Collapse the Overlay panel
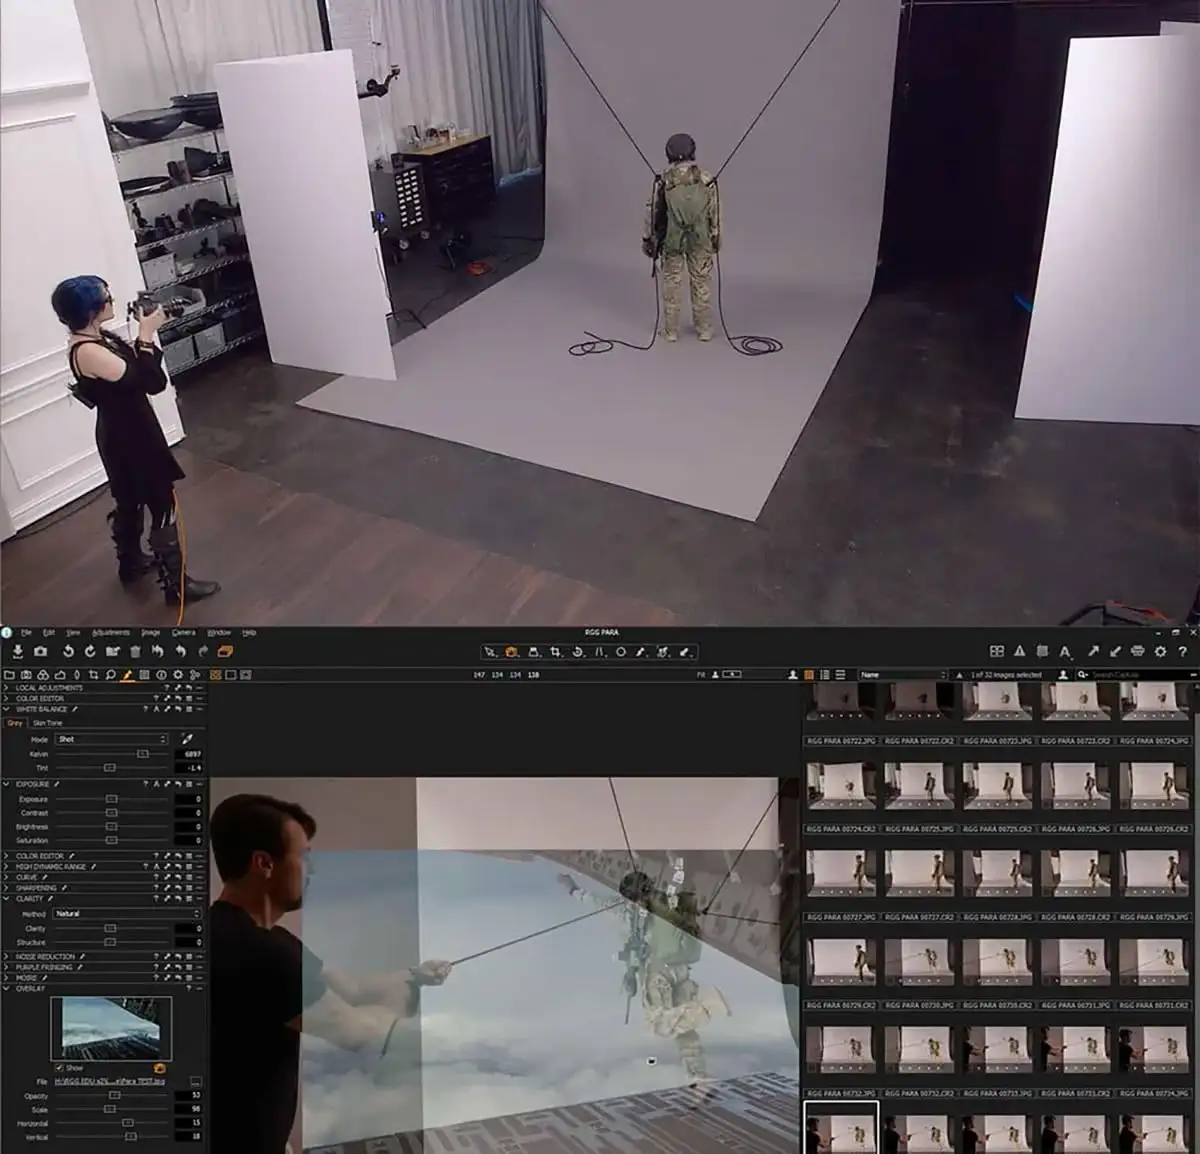1200x1154 pixels. tap(7, 989)
